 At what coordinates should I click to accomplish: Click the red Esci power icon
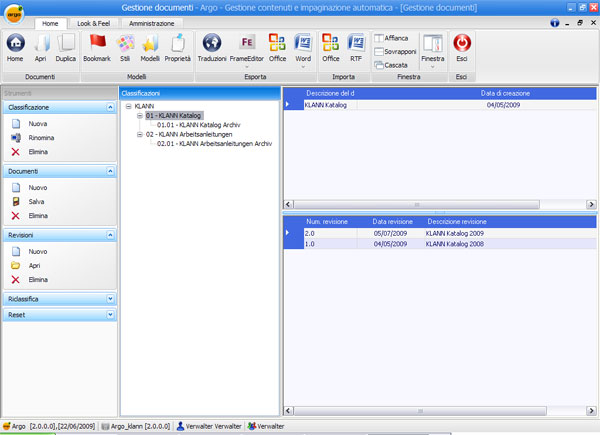coord(462,48)
